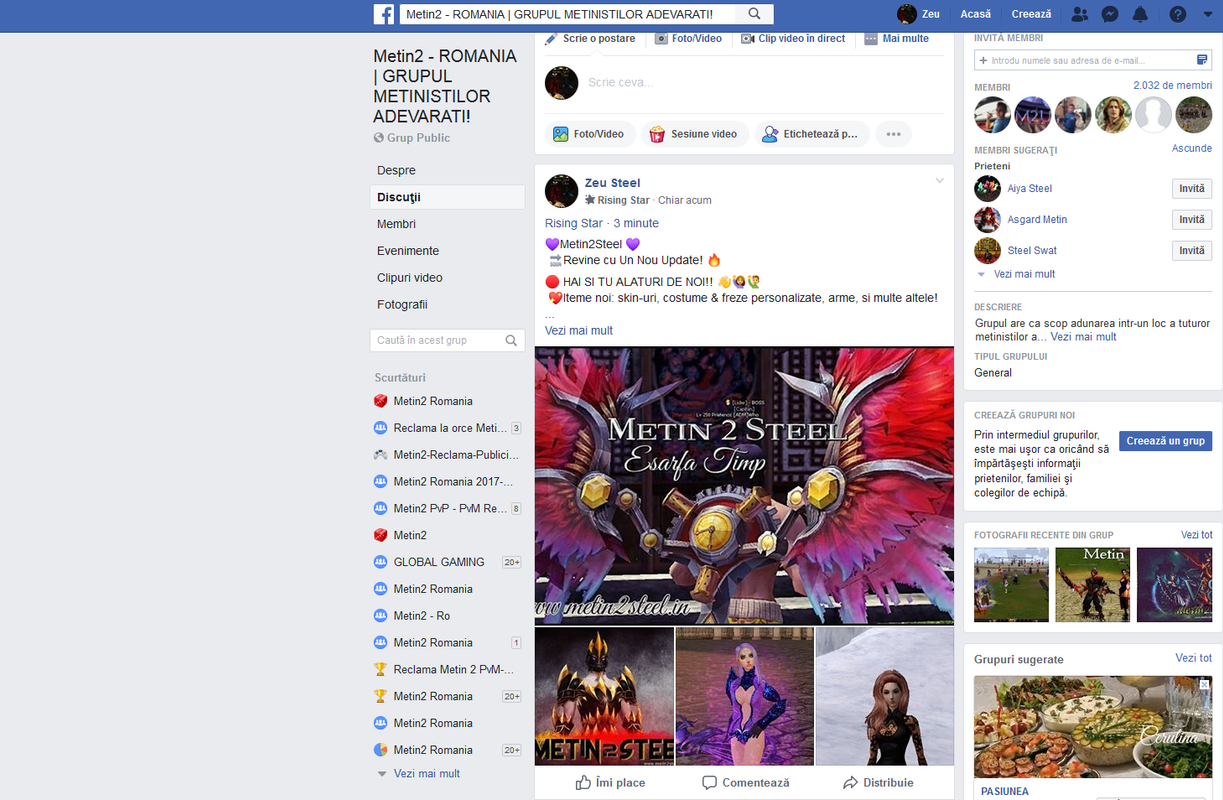Click Foto/Video pill button in composer
The image size is (1223, 800).
pos(589,134)
